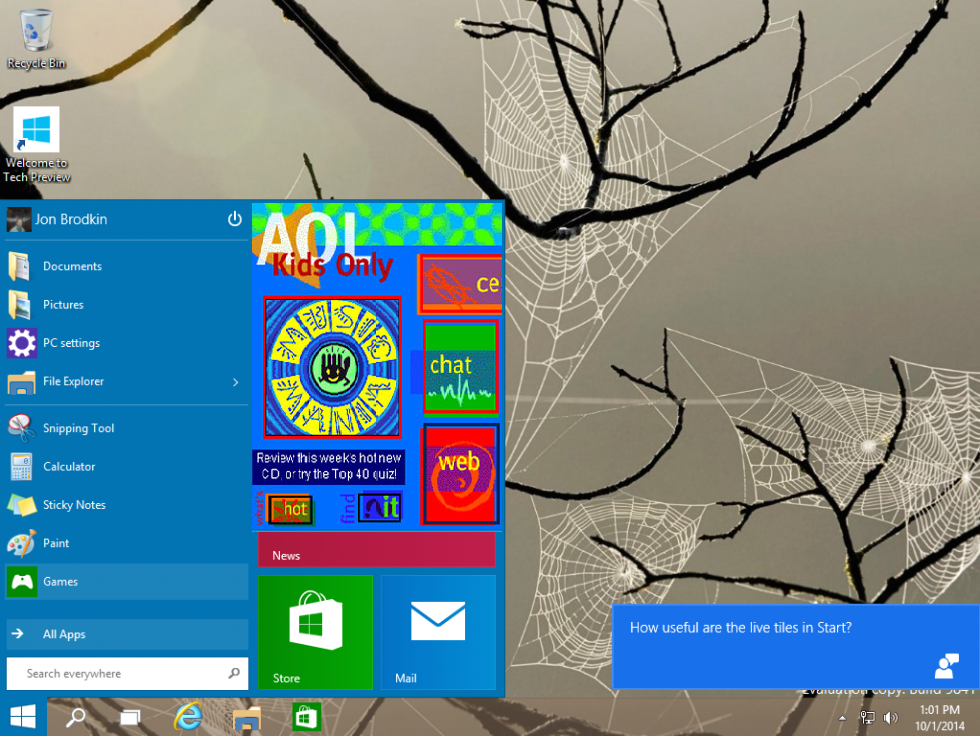The image size is (980, 736).
Task: Open the red News tile
Action: (x=377, y=551)
